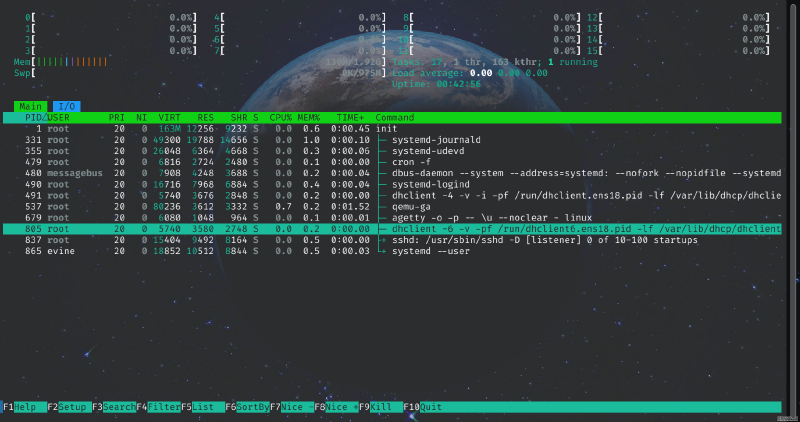
Task: Select the agetty process row
Action: tap(392, 217)
